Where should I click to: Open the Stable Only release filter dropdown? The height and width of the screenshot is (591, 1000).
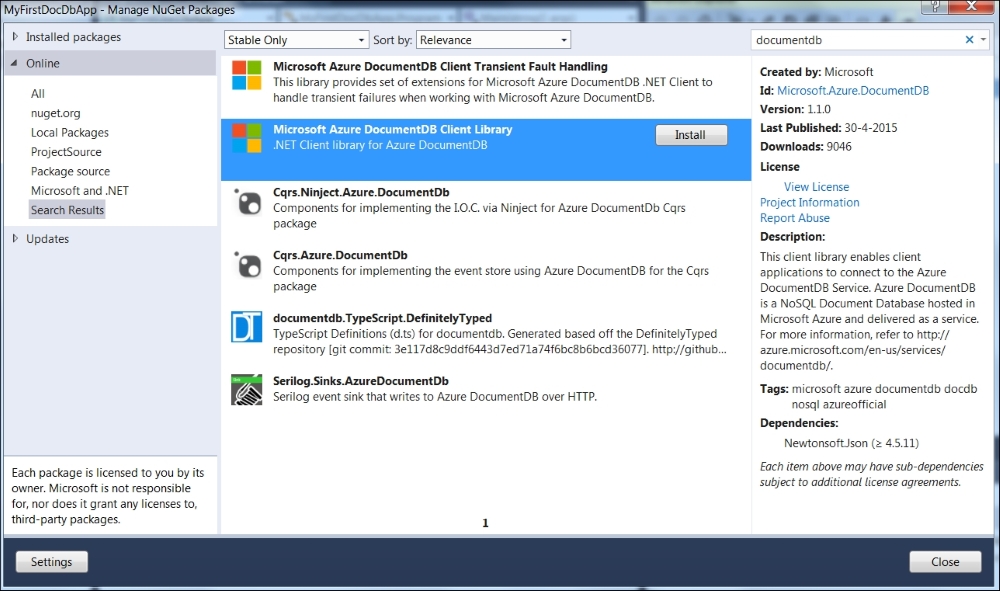pyautogui.click(x=297, y=40)
